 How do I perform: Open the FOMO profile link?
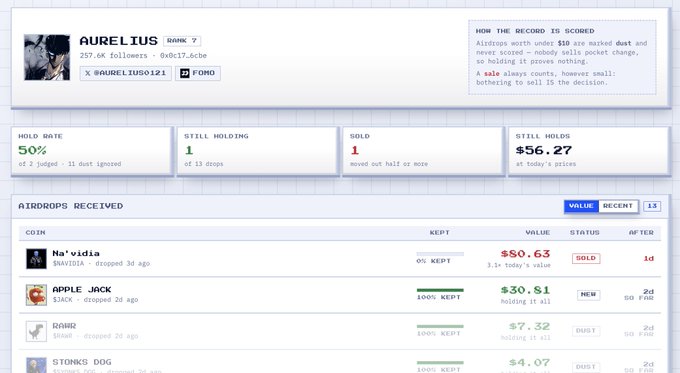[198, 73]
